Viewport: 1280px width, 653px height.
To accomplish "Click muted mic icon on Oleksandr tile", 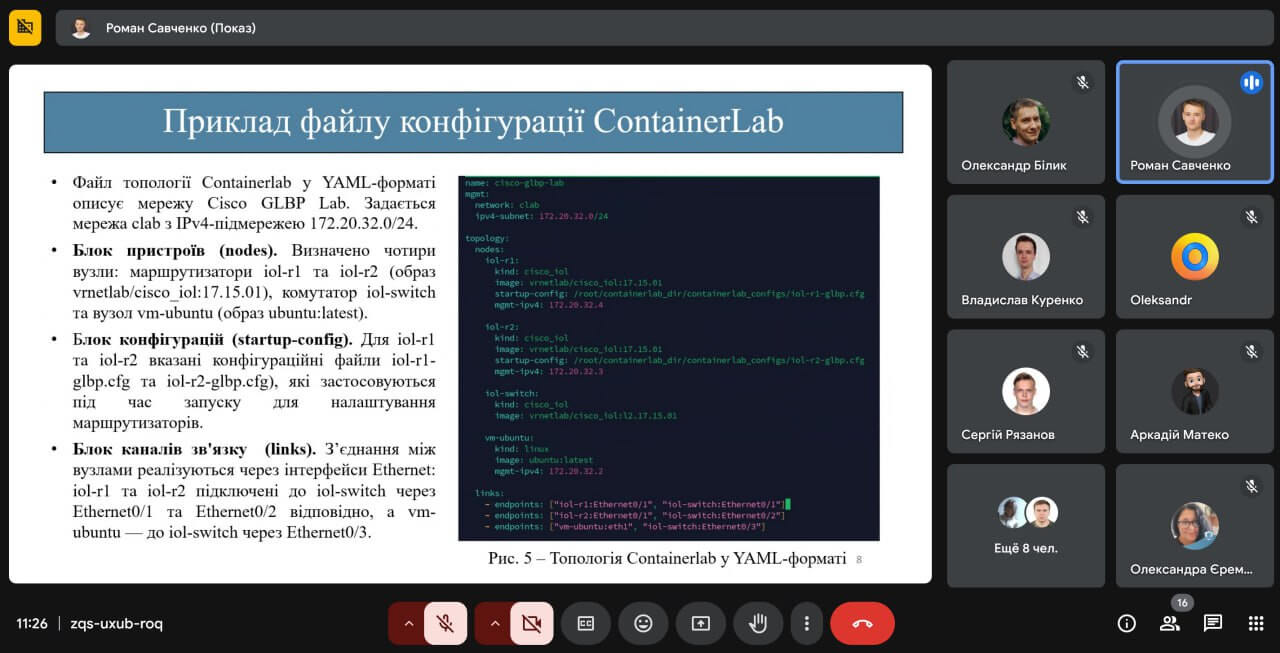I will point(1251,217).
